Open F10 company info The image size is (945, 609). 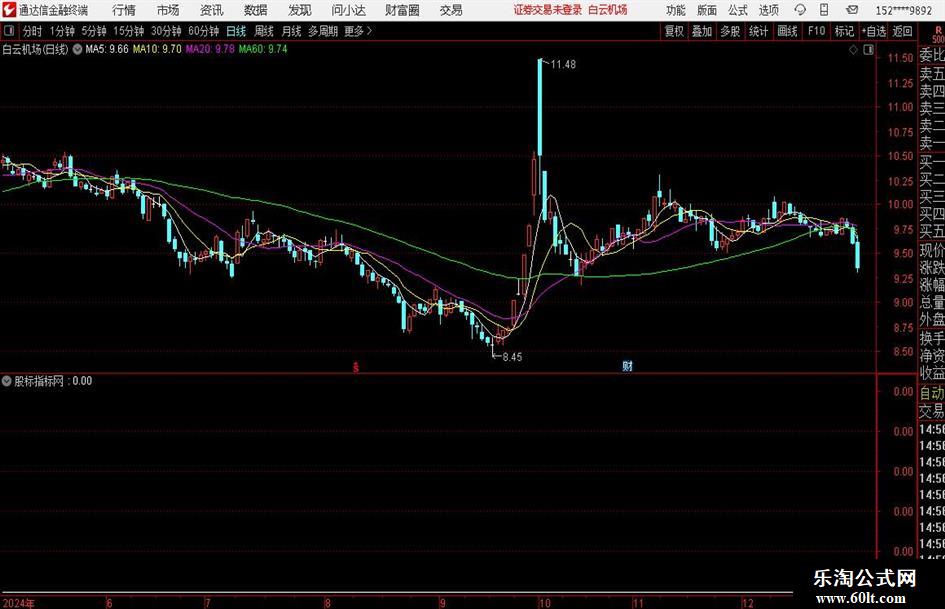click(x=817, y=31)
